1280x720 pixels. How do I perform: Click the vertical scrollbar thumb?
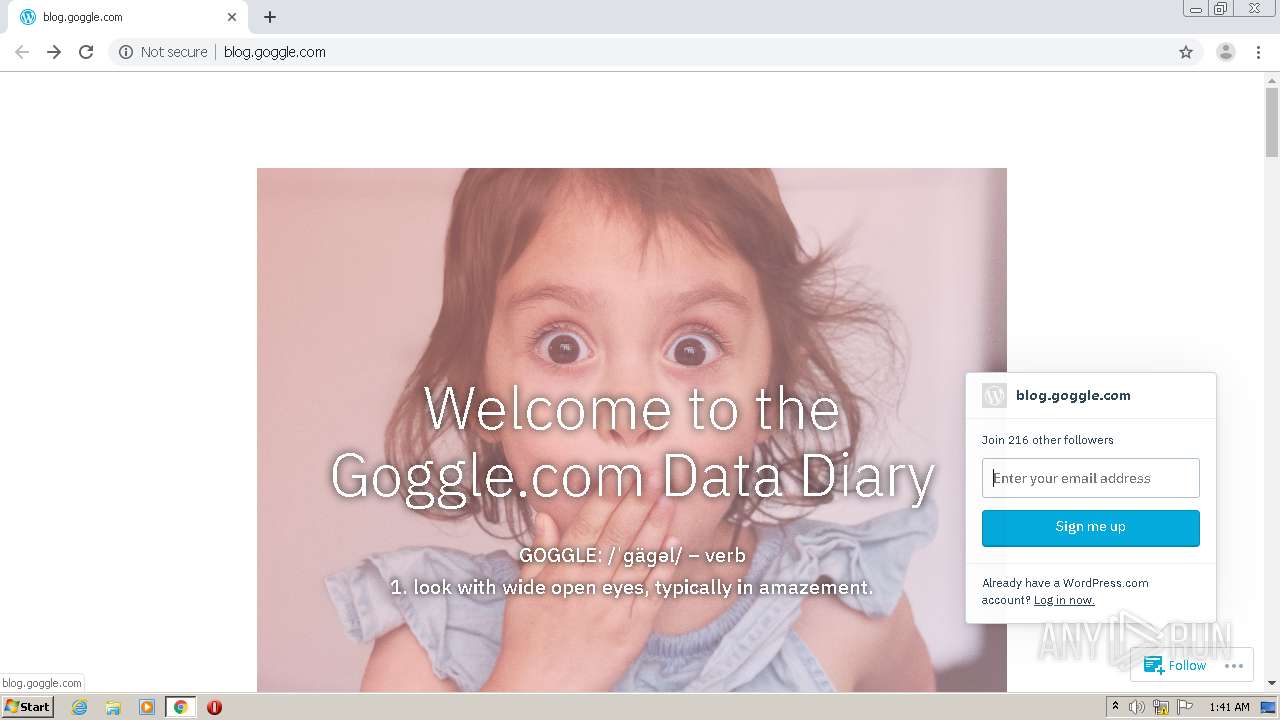point(1272,122)
